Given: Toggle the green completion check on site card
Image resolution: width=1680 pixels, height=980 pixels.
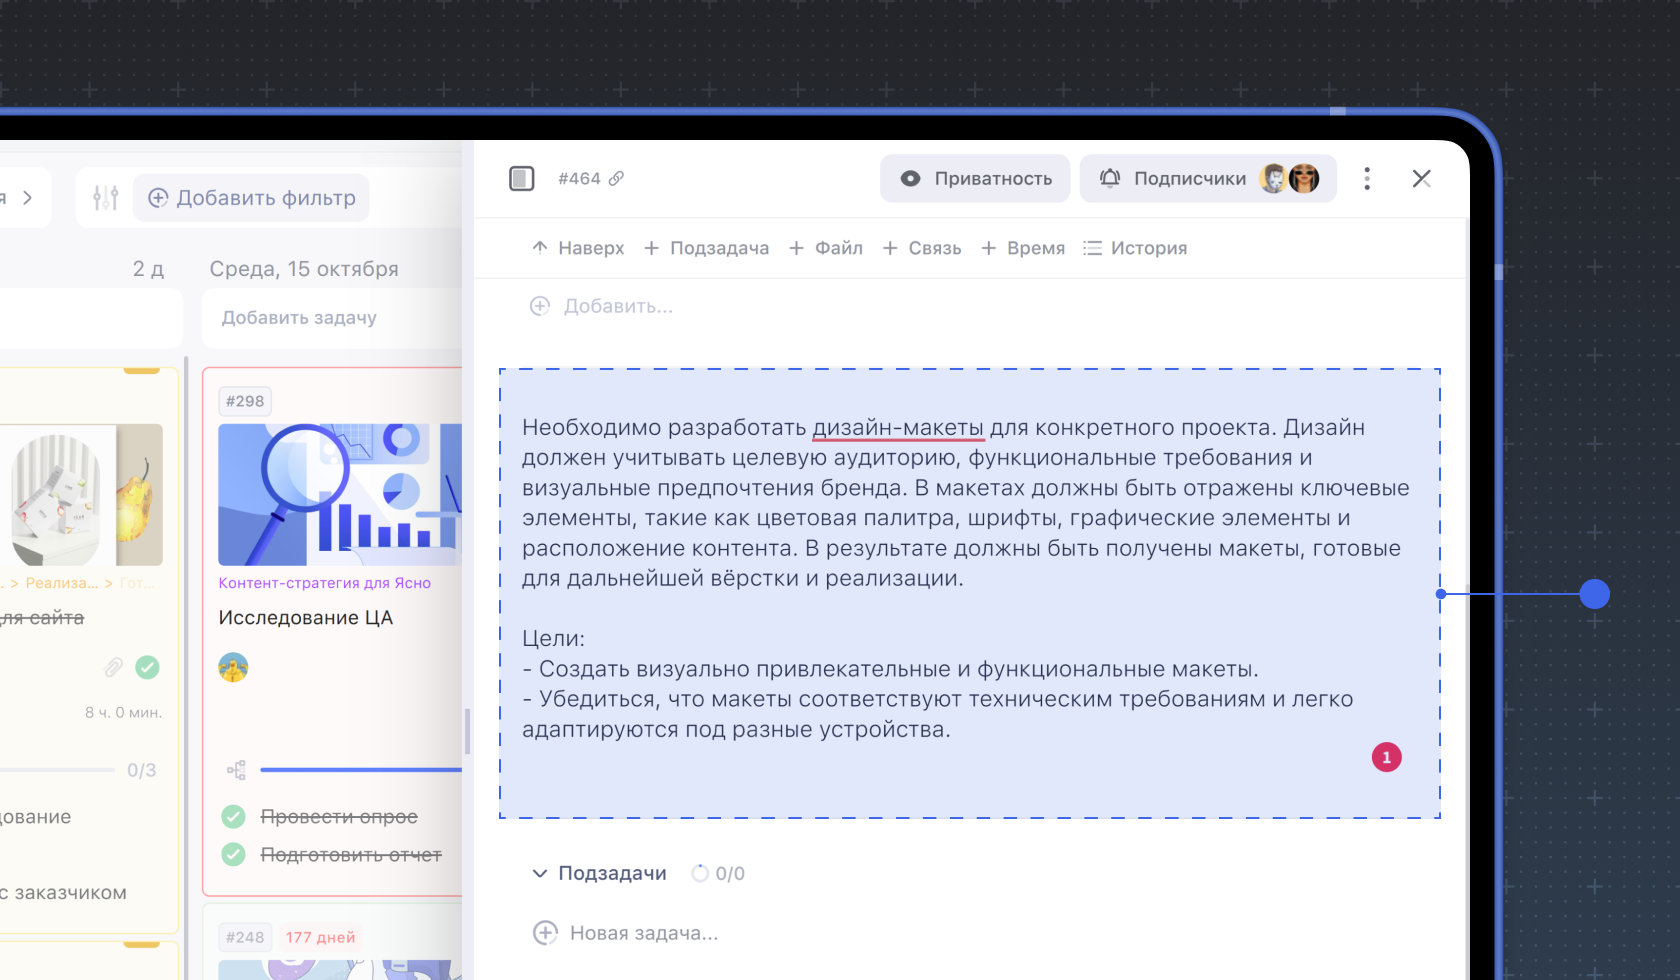Looking at the screenshot, I should pos(147,667).
